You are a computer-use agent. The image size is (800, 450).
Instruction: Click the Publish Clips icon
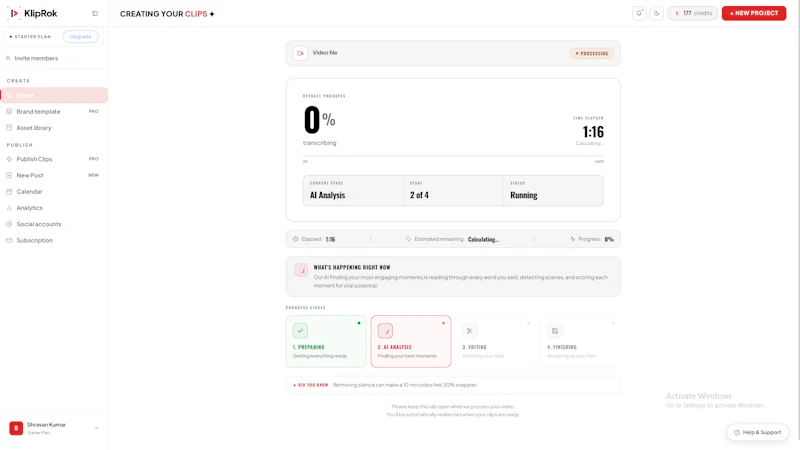click(9, 159)
